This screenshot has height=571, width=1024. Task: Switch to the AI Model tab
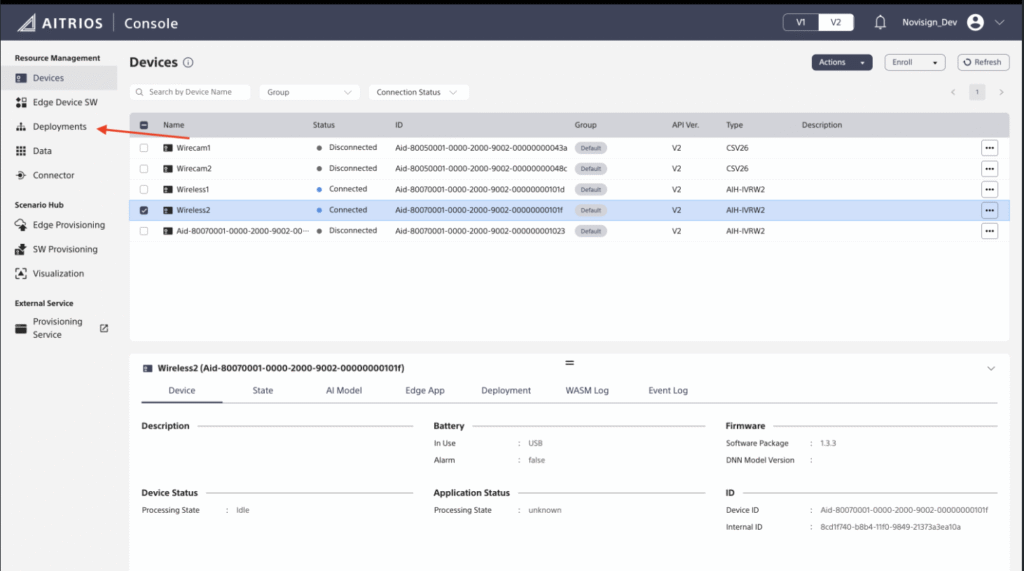pos(343,390)
